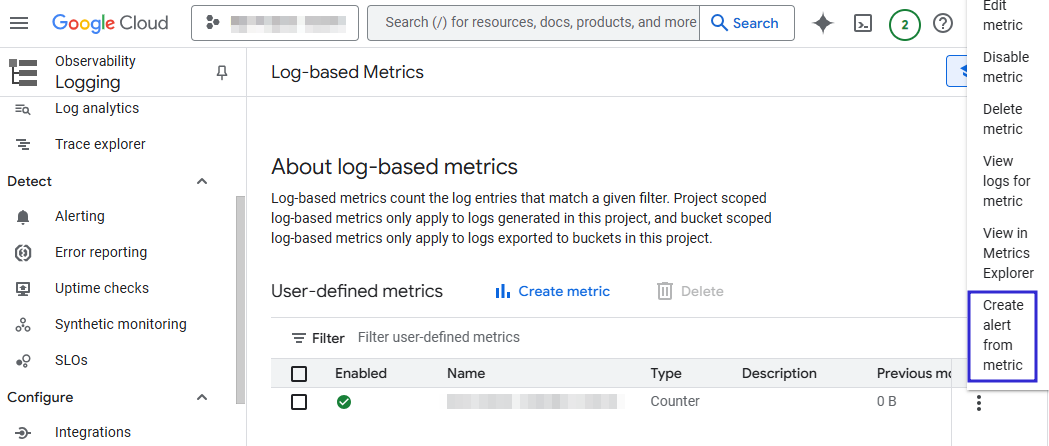
Task: Click the Google Cloud logo
Action: click(110, 23)
